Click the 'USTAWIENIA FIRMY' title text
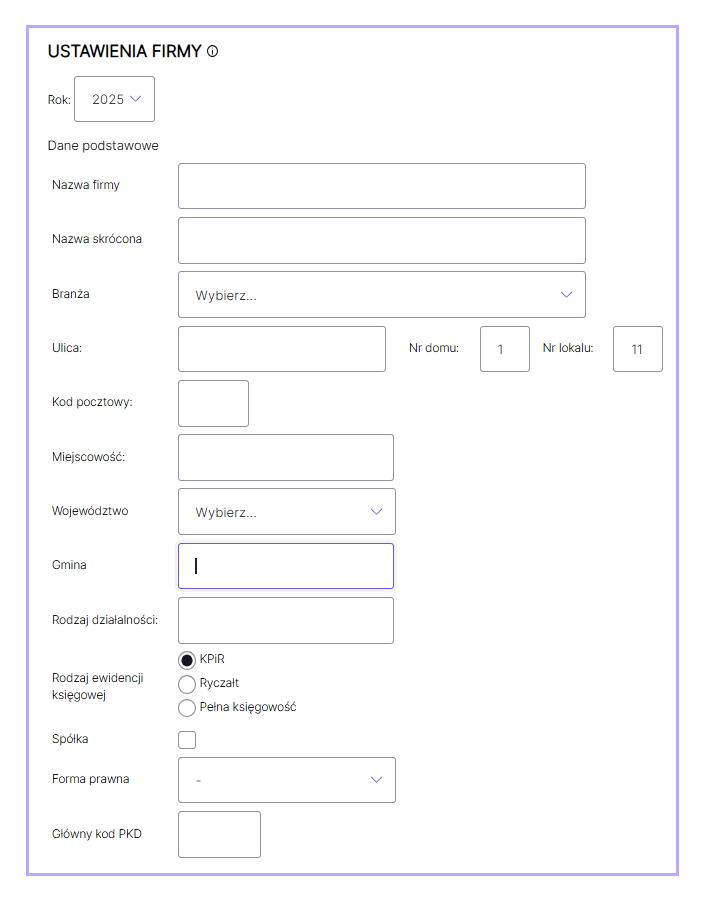Image resolution: width=705 pixels, height=898 pixels. (125, 52)
